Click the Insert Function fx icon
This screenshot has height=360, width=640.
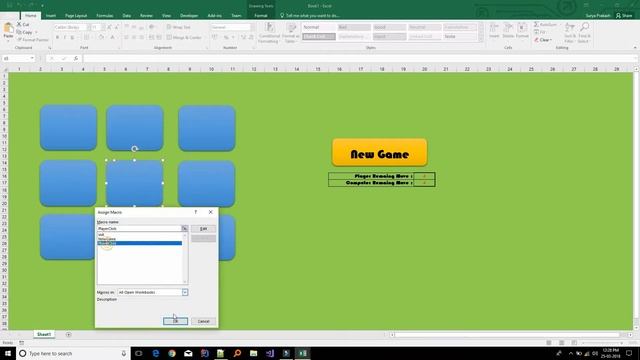click(76, 59)
